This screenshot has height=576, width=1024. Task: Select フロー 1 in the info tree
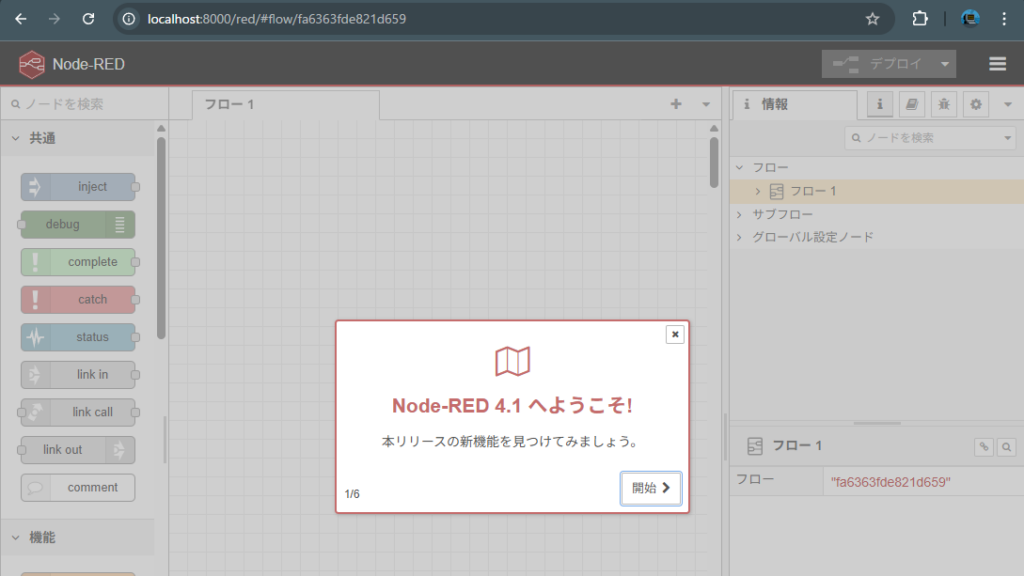813,191
